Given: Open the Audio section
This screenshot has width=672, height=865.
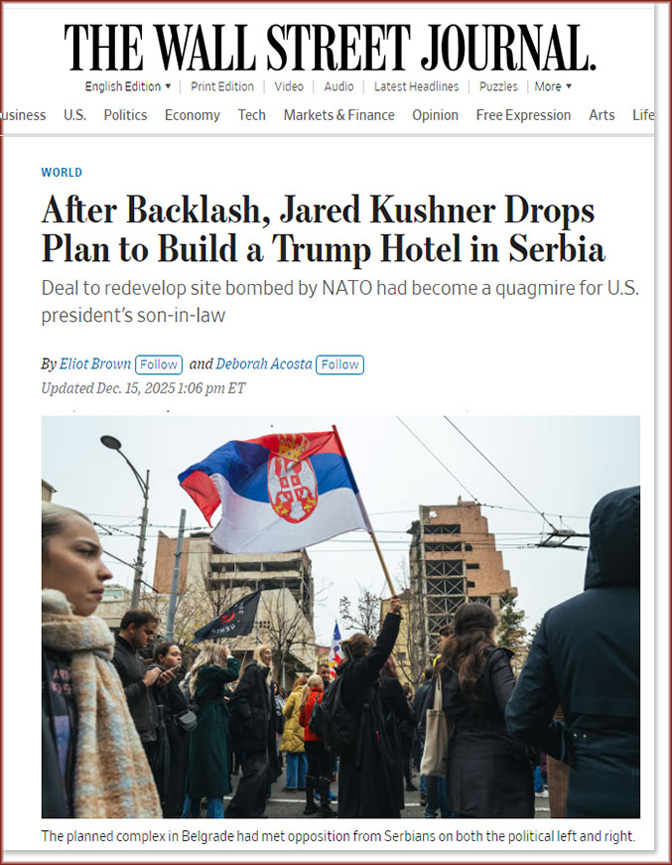Looking at the screenshot, I should 339,87.
